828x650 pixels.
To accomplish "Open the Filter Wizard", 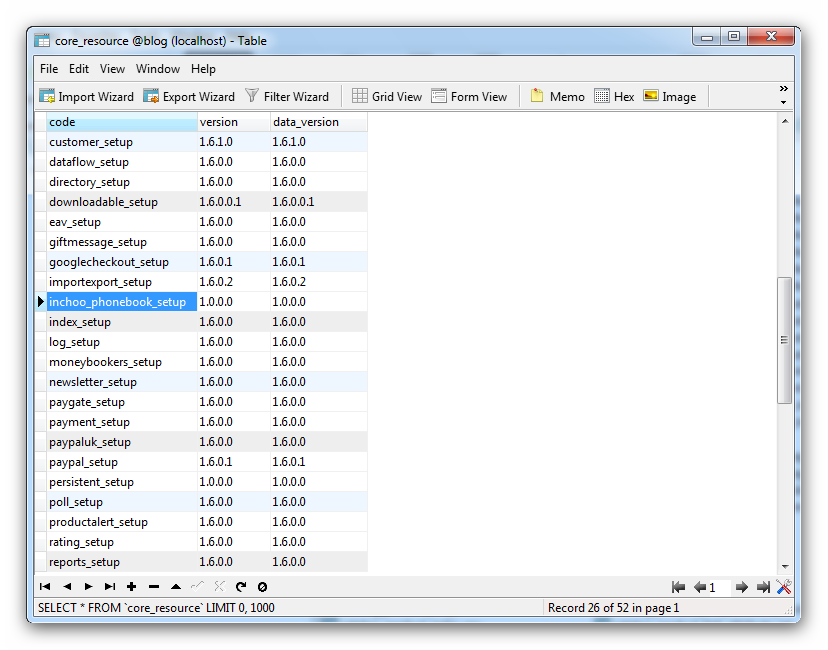I will coord(287,97).
